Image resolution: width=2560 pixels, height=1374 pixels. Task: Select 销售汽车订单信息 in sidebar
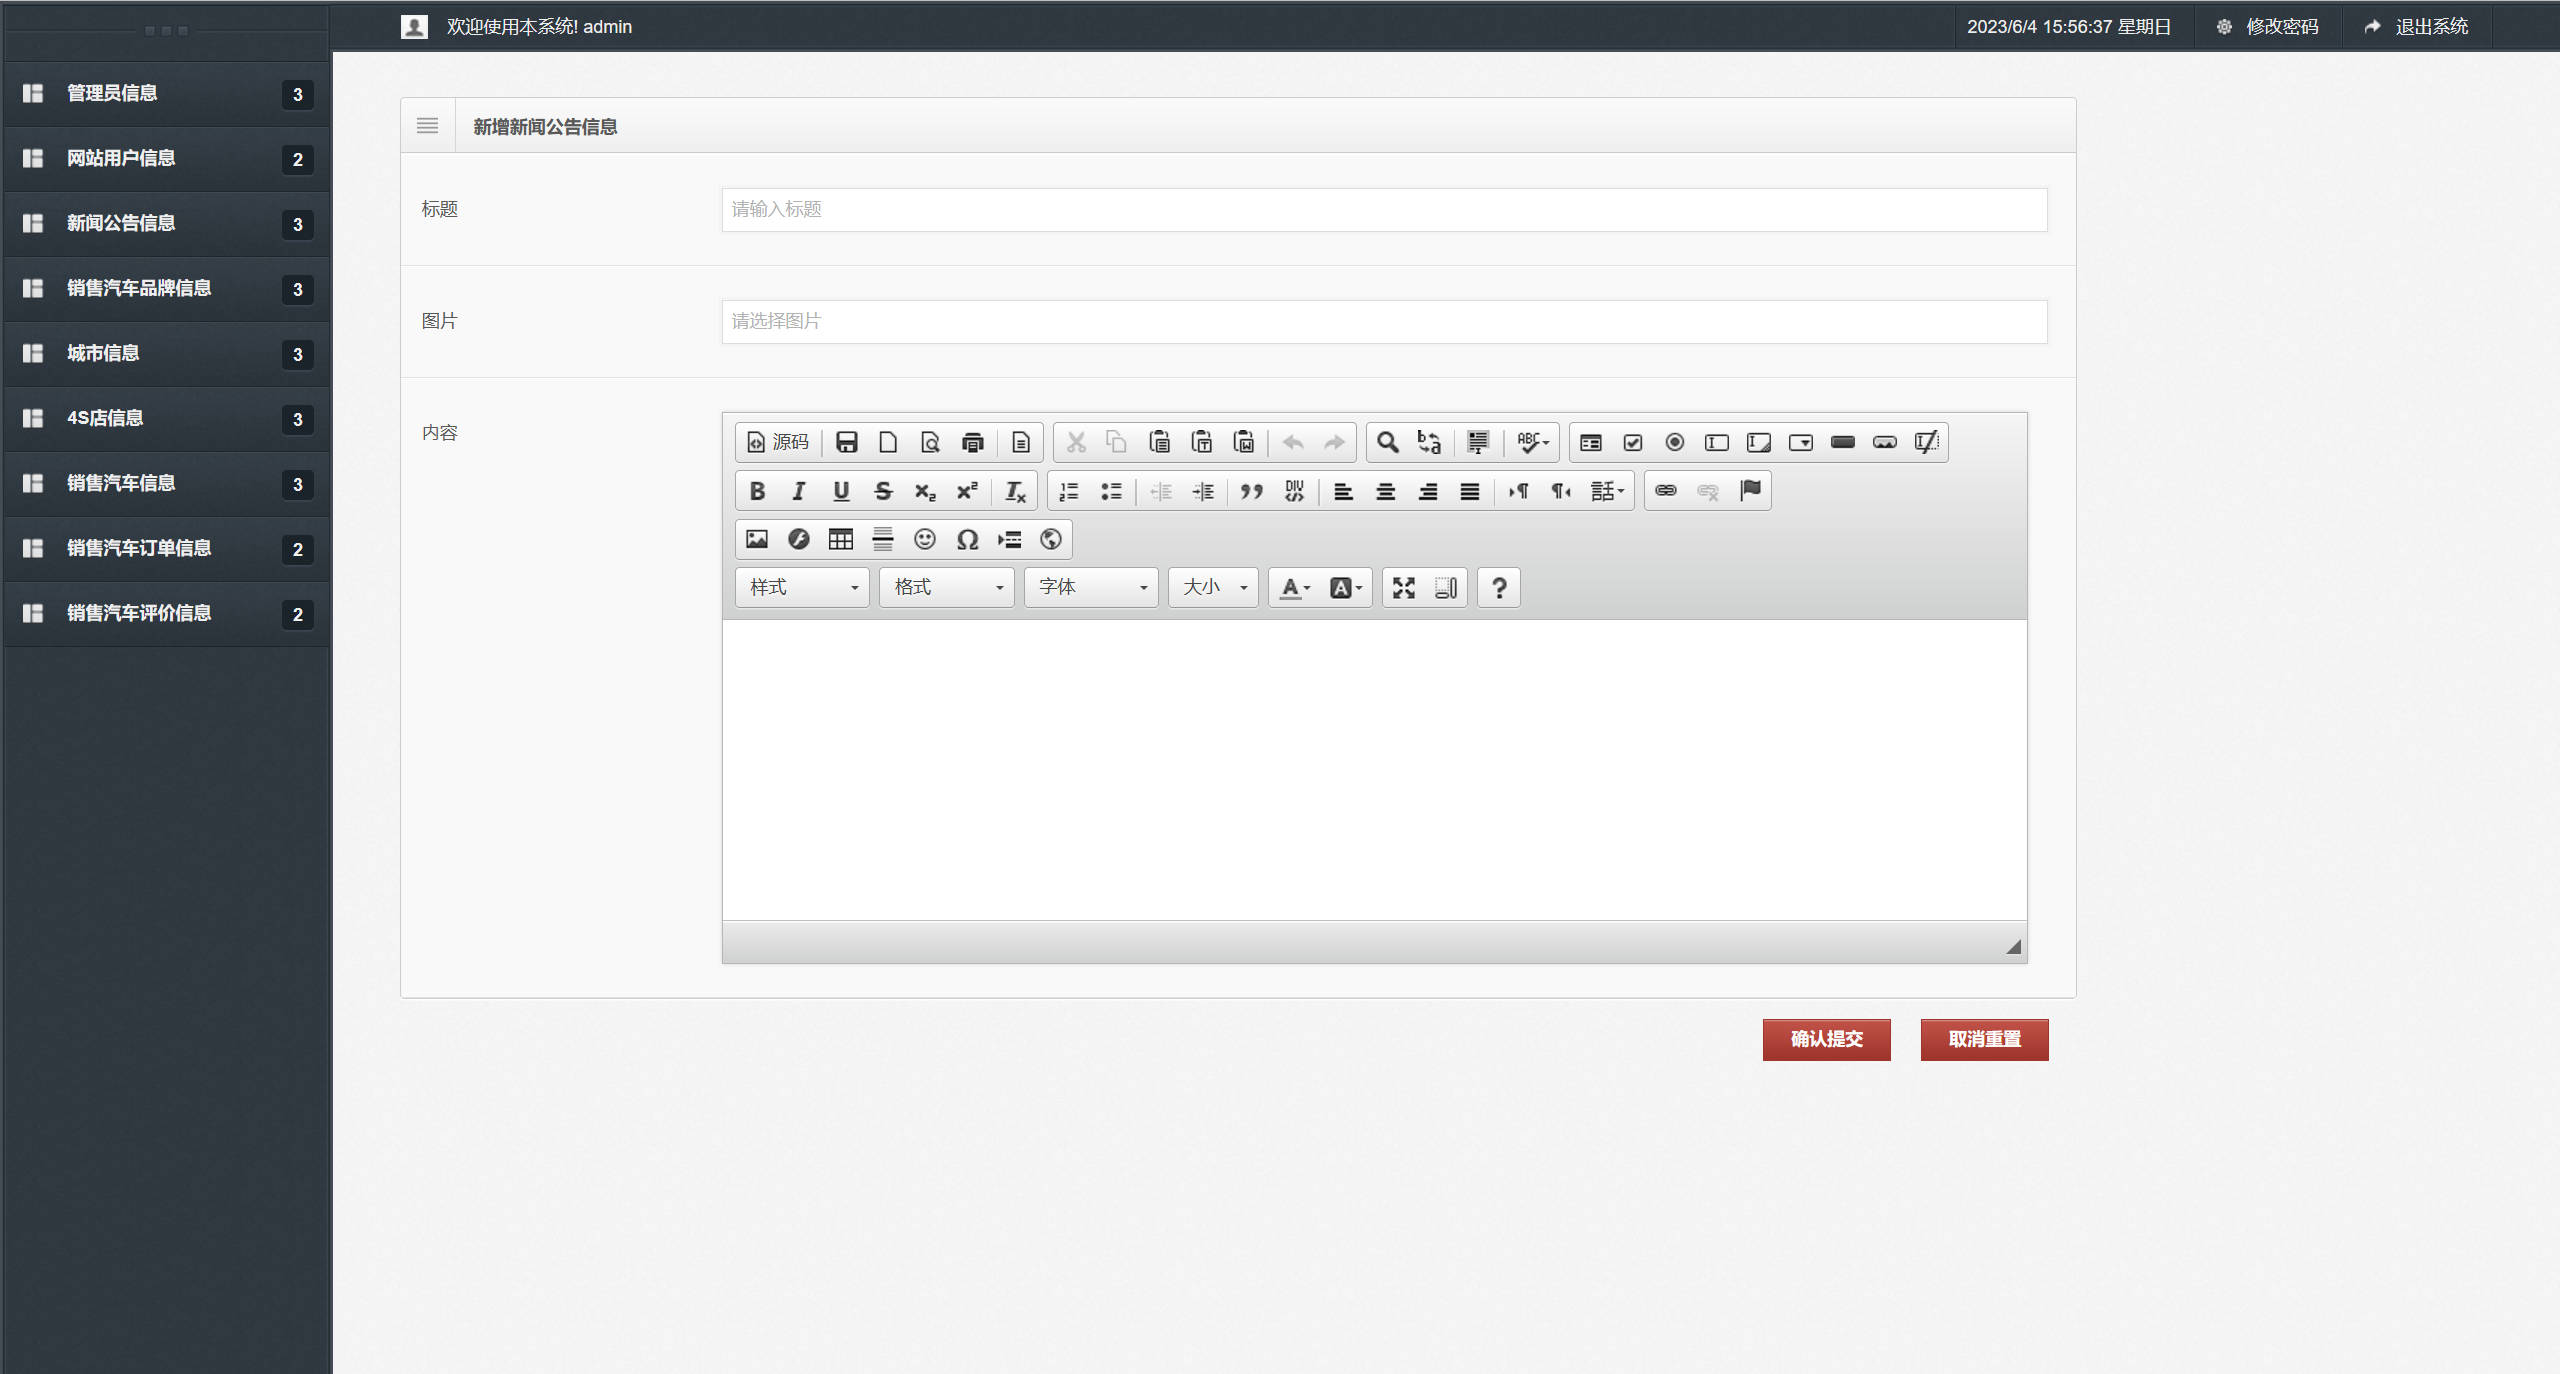pyautogui.click(x=139, y=548)
